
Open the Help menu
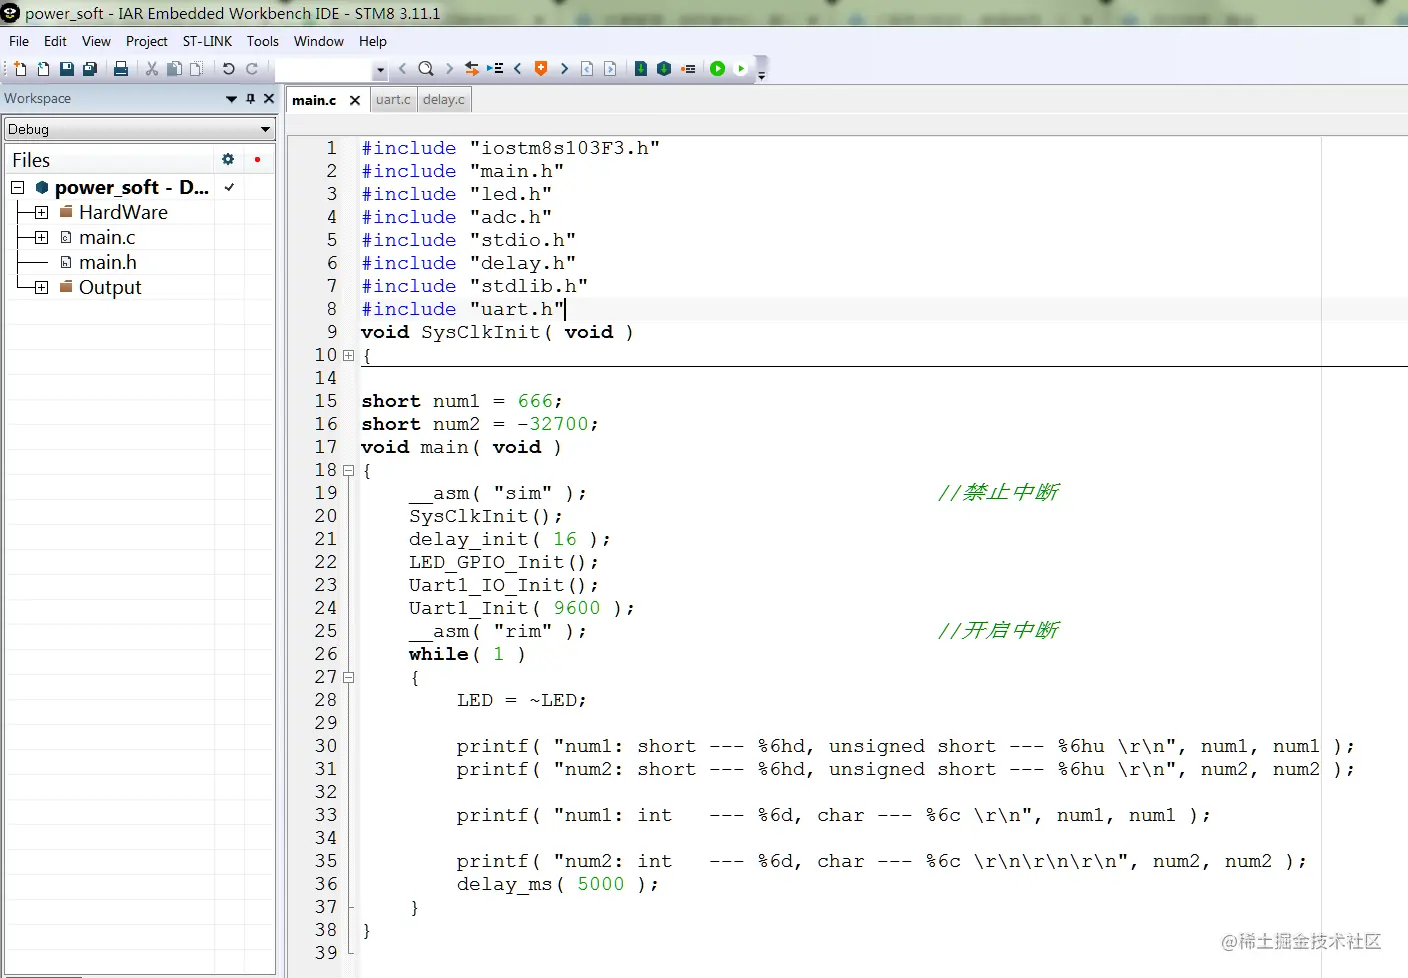click(x=373, y=41)
